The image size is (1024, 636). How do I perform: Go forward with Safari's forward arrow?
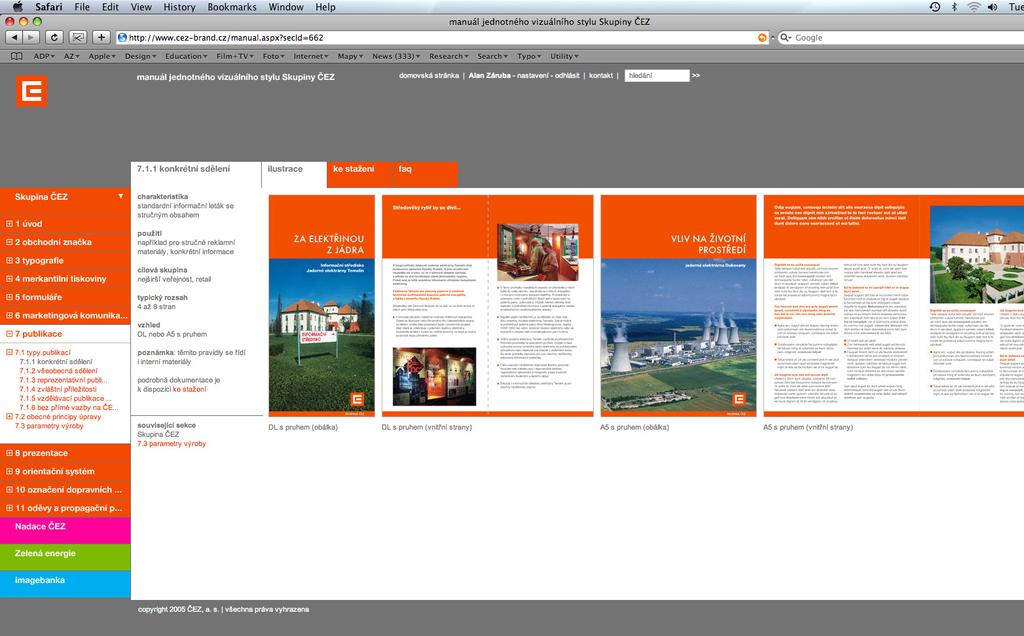pyautogui.click(x=31, y=38)
